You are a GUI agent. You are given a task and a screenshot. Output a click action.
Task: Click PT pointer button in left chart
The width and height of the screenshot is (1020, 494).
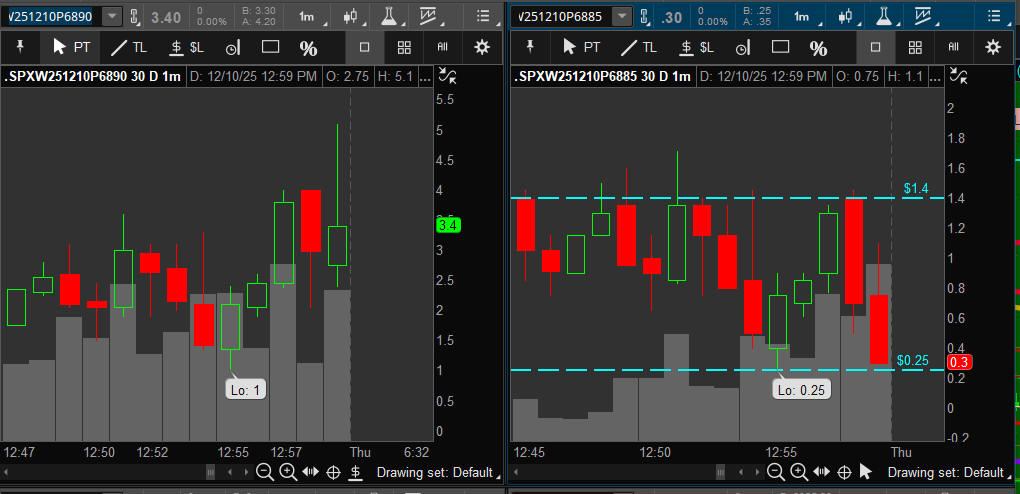pos(71,47)
